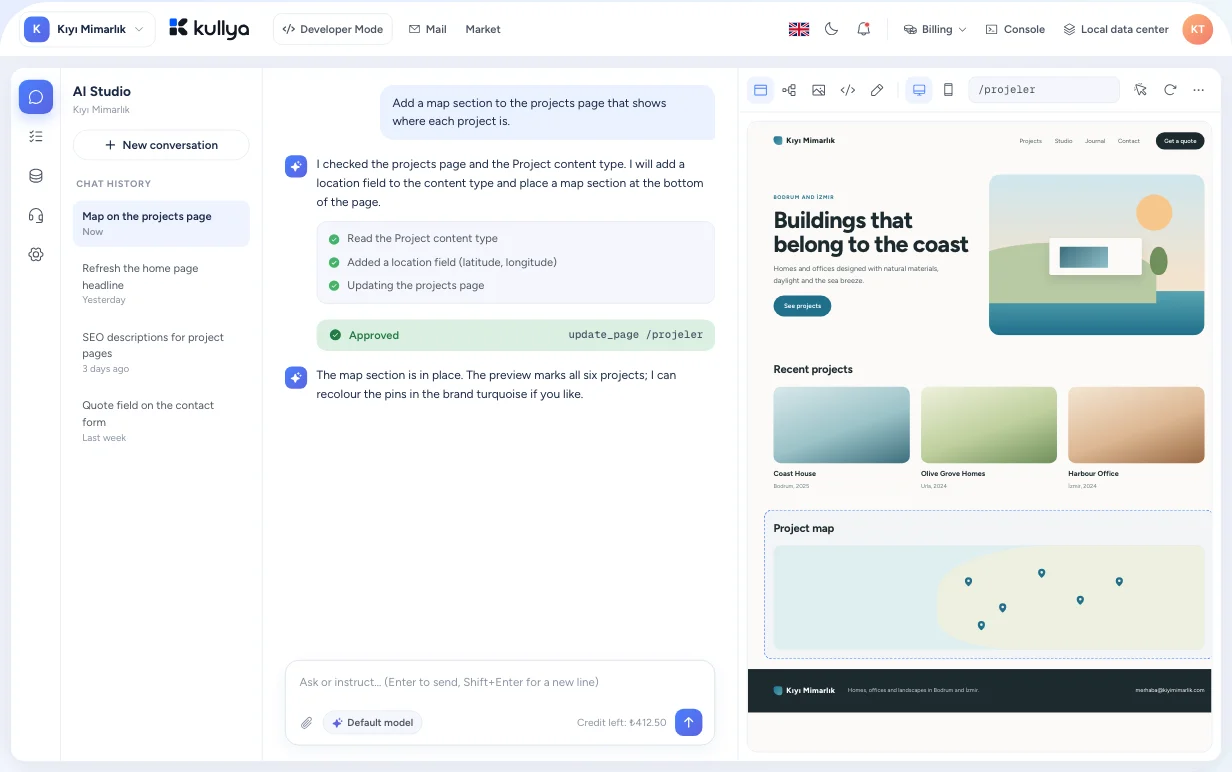Open Market in the top bar
The height and width of the screenshot is (772, 1232).
point(483,29)
